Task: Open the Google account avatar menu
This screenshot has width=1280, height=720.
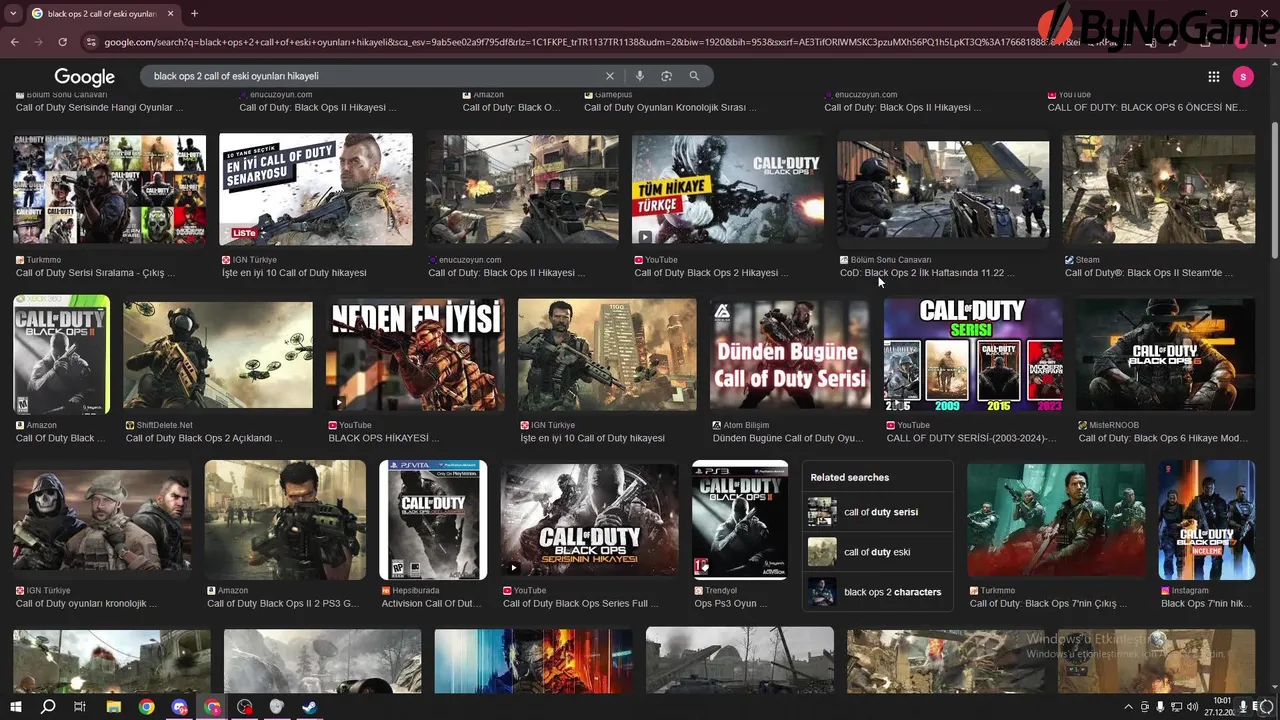Action: tap(1243, 77)
